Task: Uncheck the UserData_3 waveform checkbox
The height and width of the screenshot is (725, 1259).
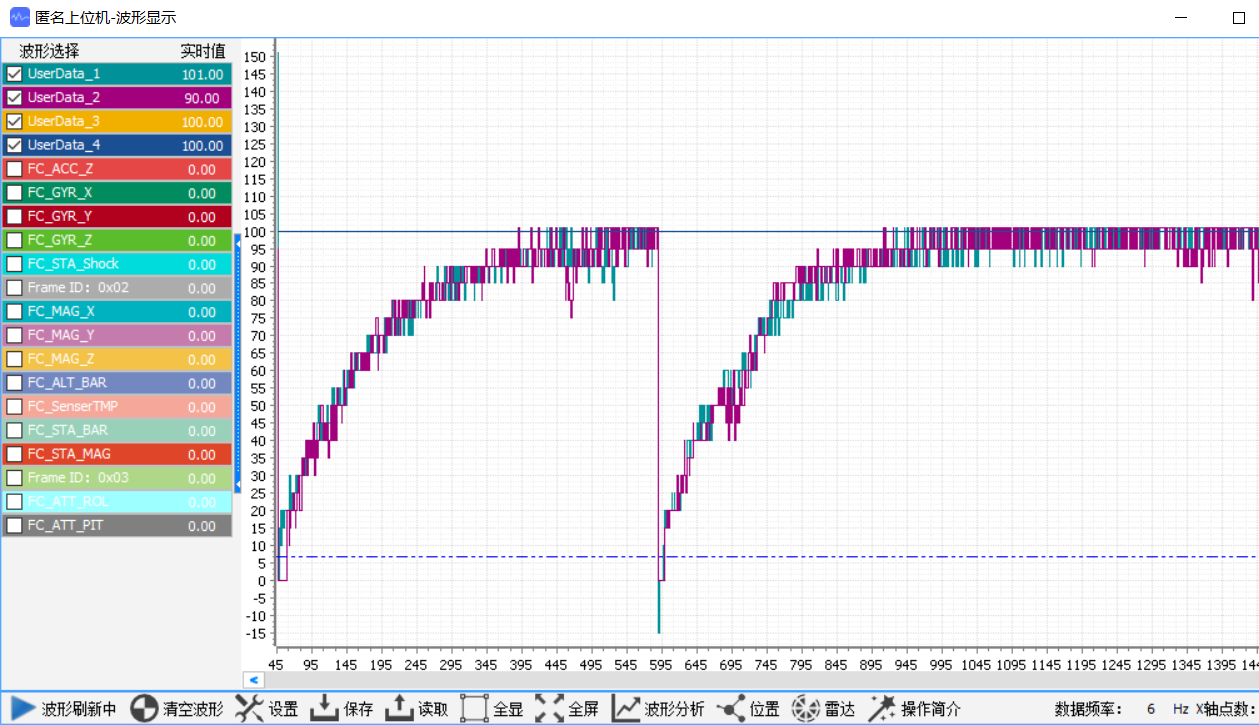Action: pyautogui.click(x=15, y=121)
